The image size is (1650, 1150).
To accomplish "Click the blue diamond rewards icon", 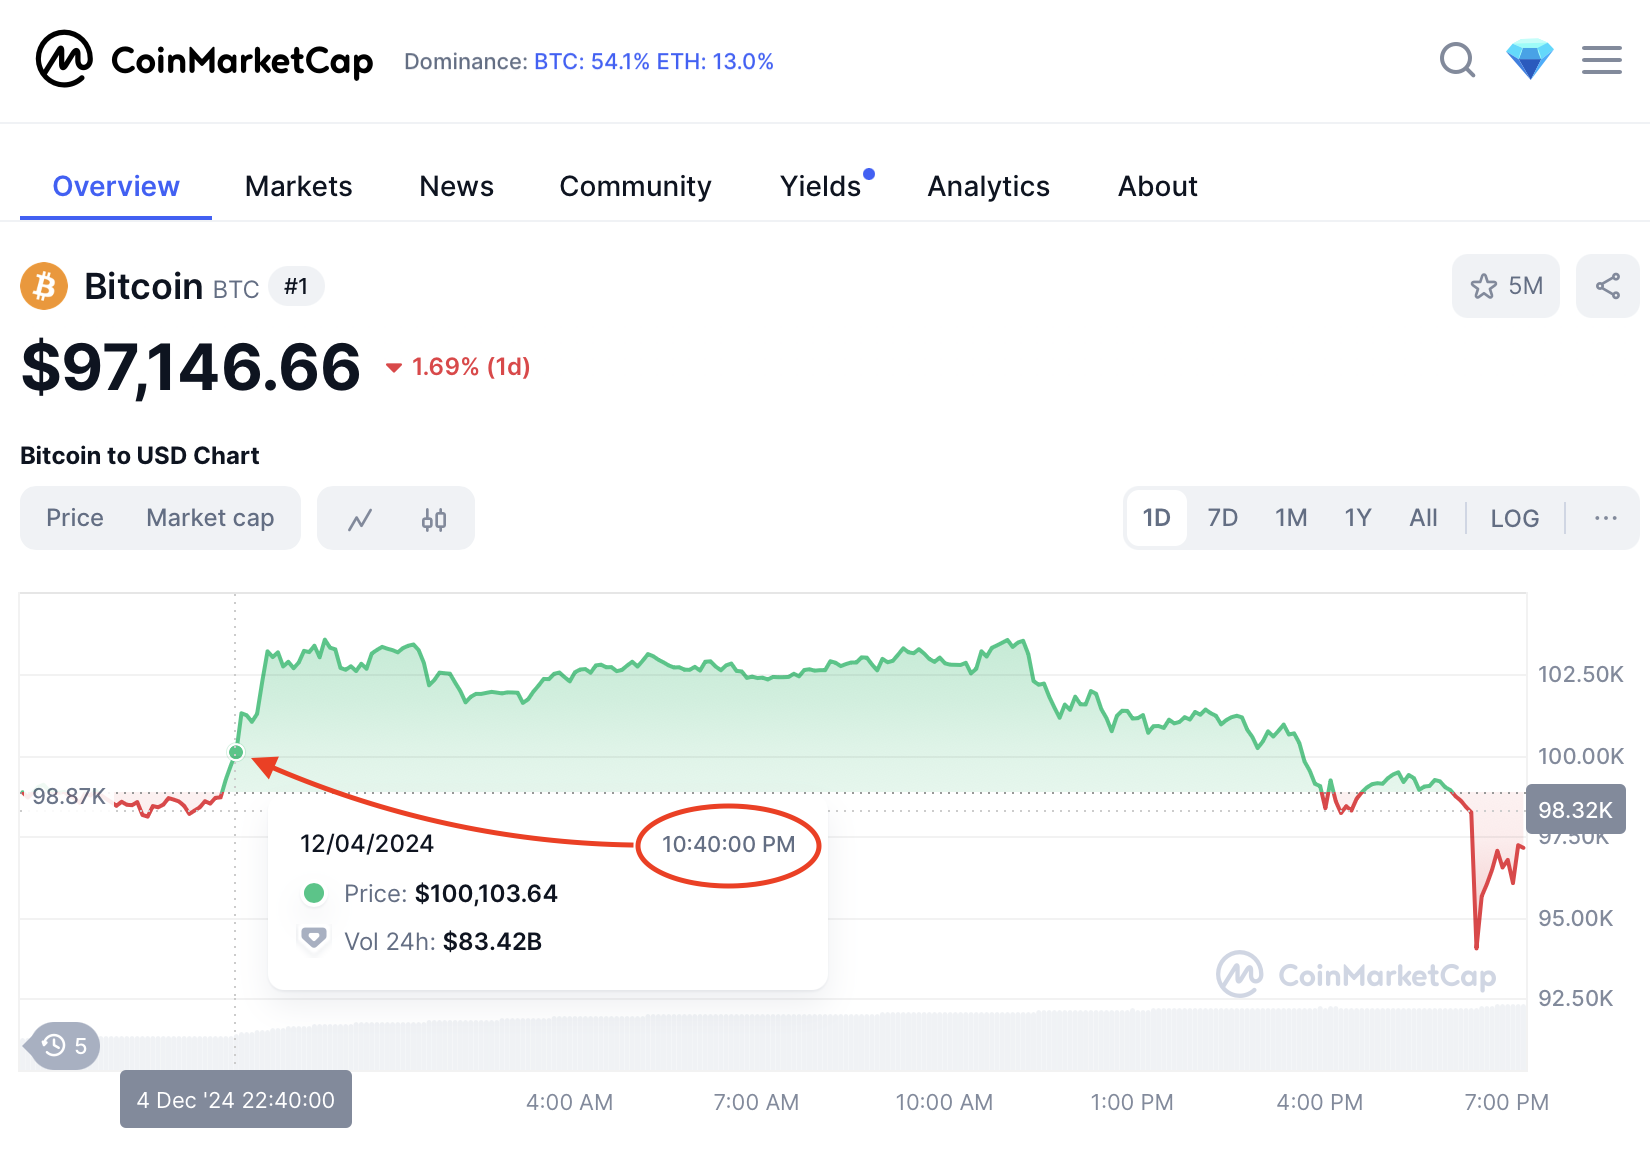I will pyautogui.click(x=1530, y=60).
